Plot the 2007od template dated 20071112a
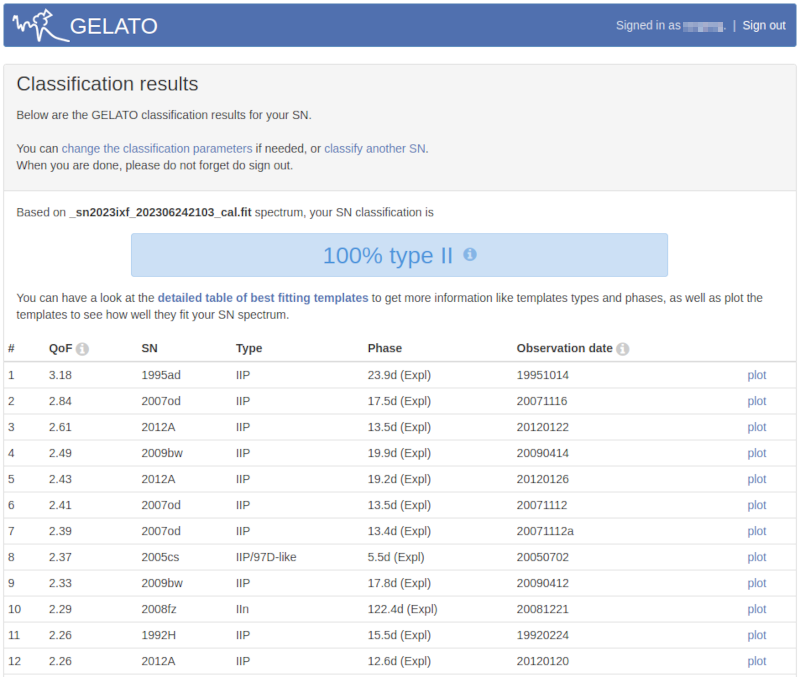This screenshot has height=677, width=800. 757,531
